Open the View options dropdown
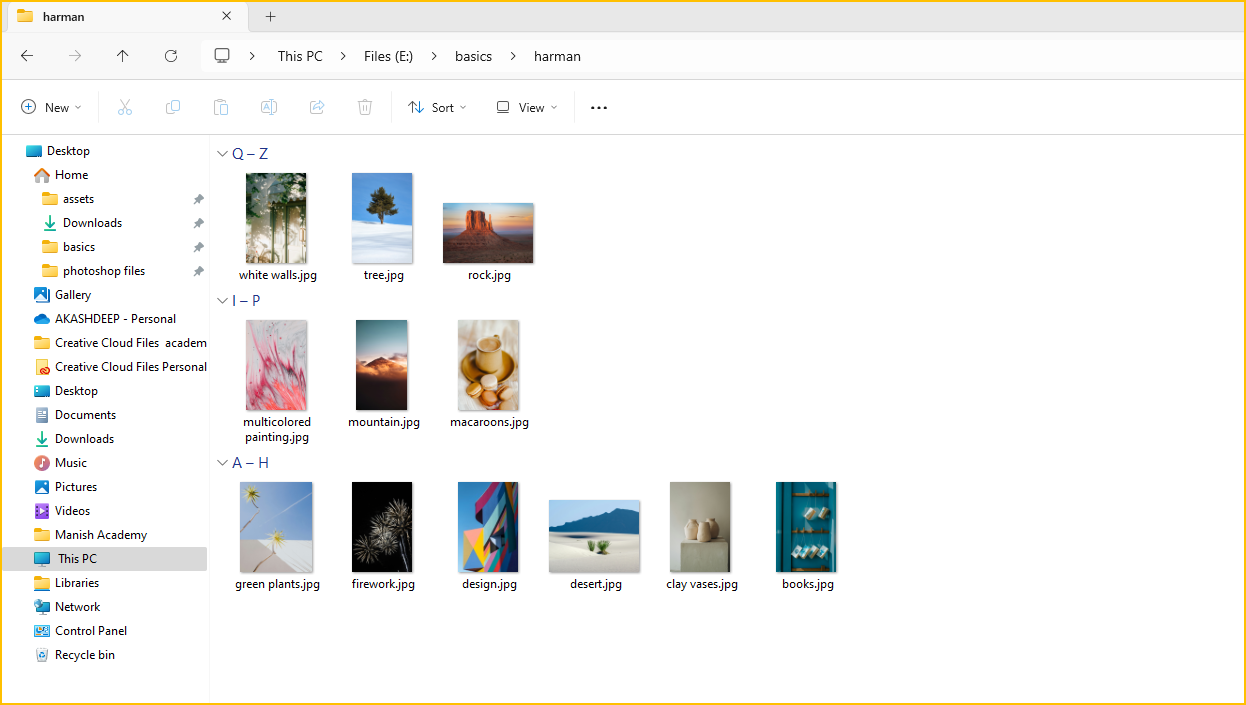Screen dimensions: 1246x705 click(527, 108)
